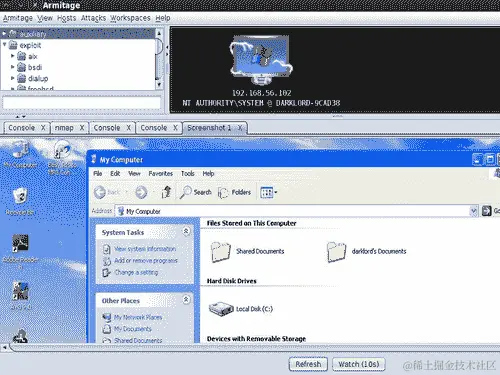500x375 pixels.
Task: Select the Shared Documents folder icon
Action: coord(220,252)
